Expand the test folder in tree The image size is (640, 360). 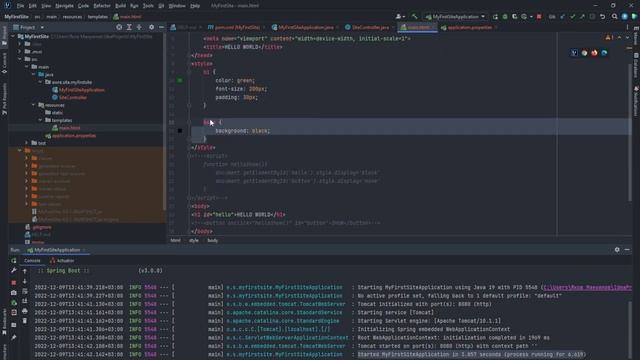click(x=27, y=143)
